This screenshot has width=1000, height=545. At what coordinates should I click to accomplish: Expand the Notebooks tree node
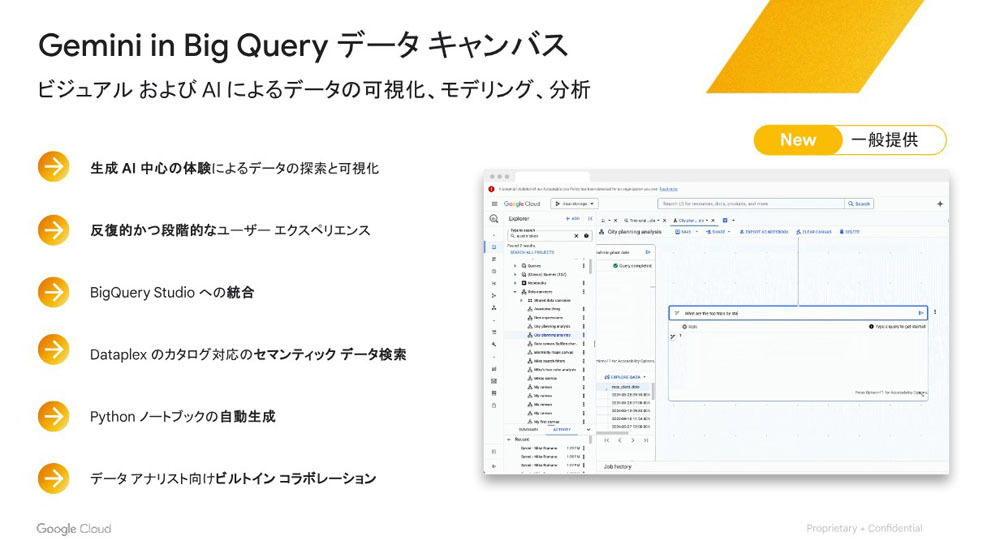(x=516, y=283)
